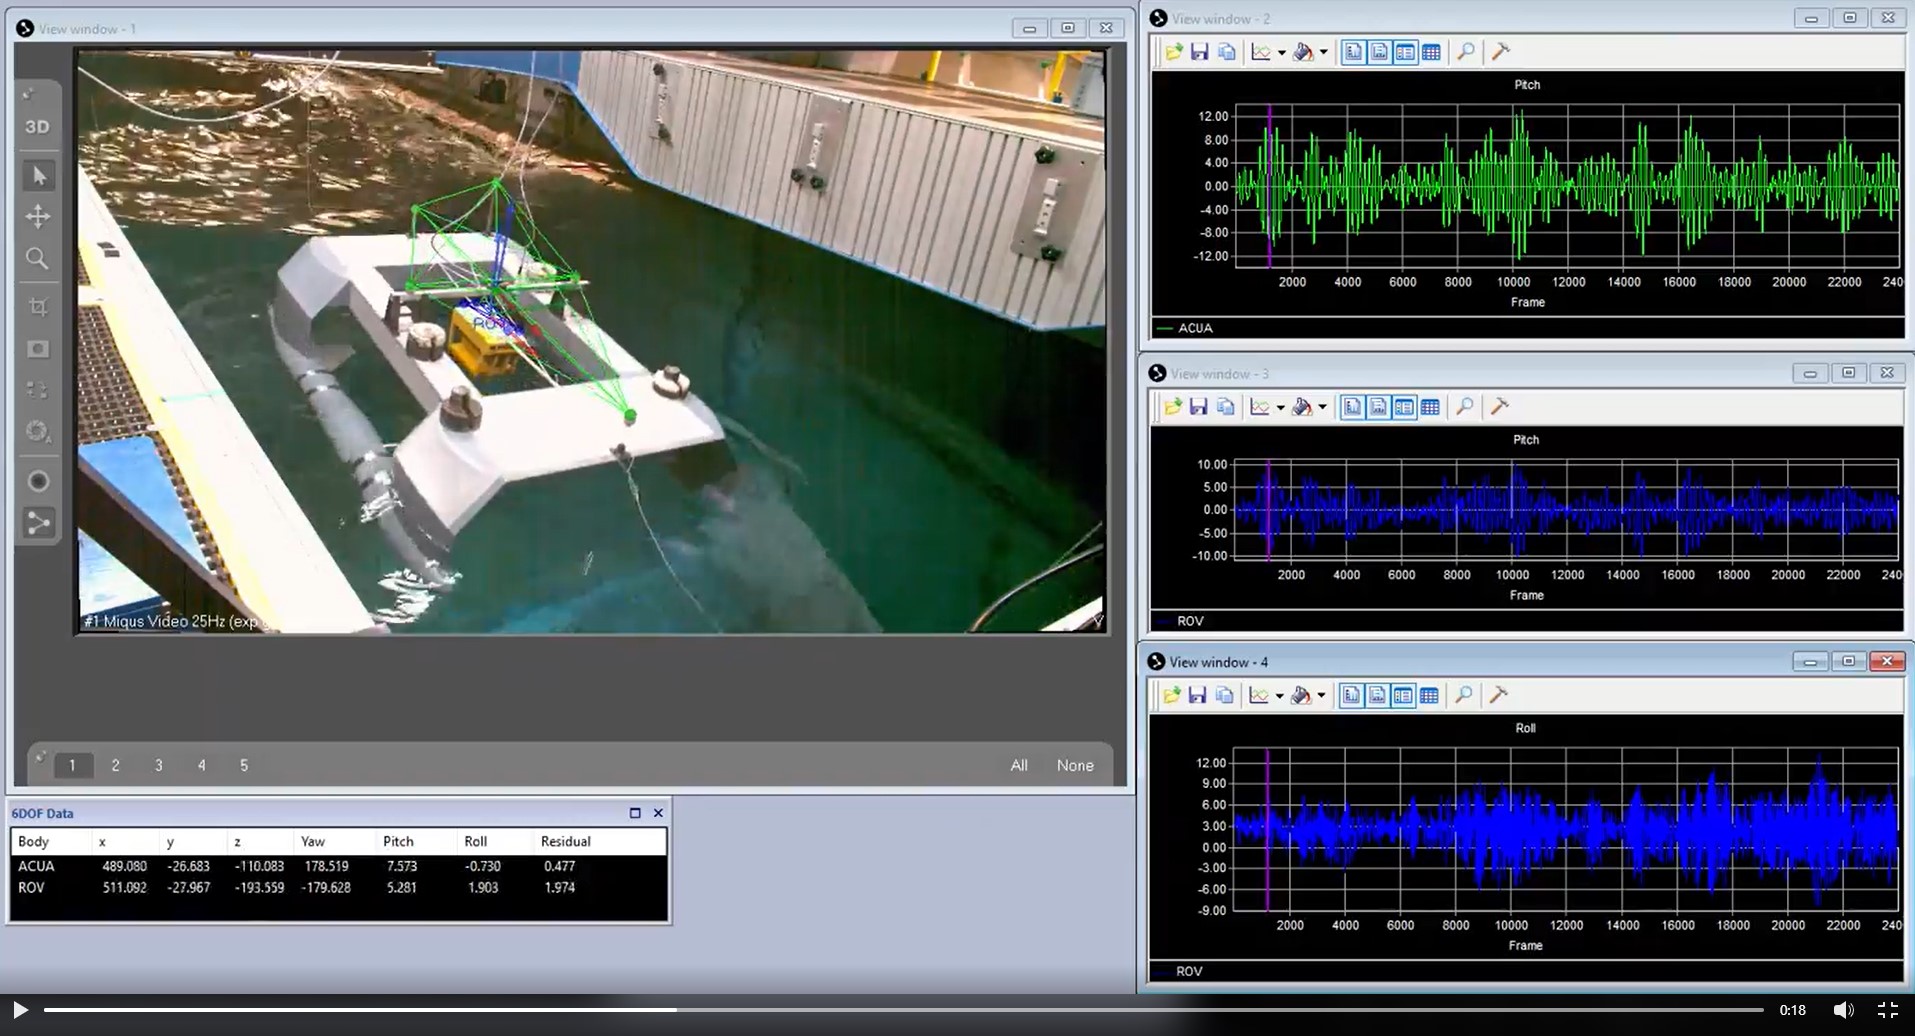Toggle second layout button in View window 2 toolbar

[x=1379, y=52]
